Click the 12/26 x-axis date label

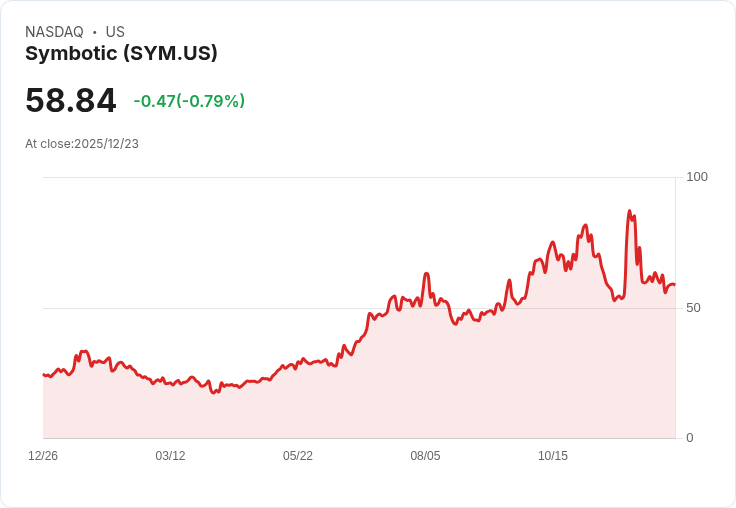point(43,456)
